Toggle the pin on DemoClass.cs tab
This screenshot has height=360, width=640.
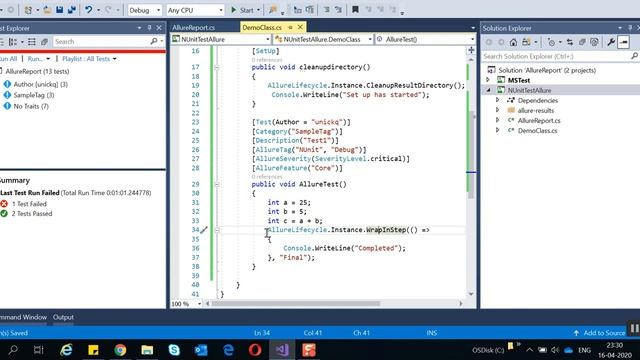click(x=290, y=27)
